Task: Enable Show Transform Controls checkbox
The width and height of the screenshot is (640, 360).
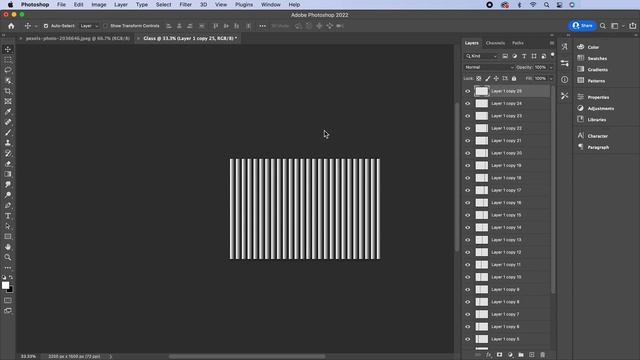Action: coord(105,26)
